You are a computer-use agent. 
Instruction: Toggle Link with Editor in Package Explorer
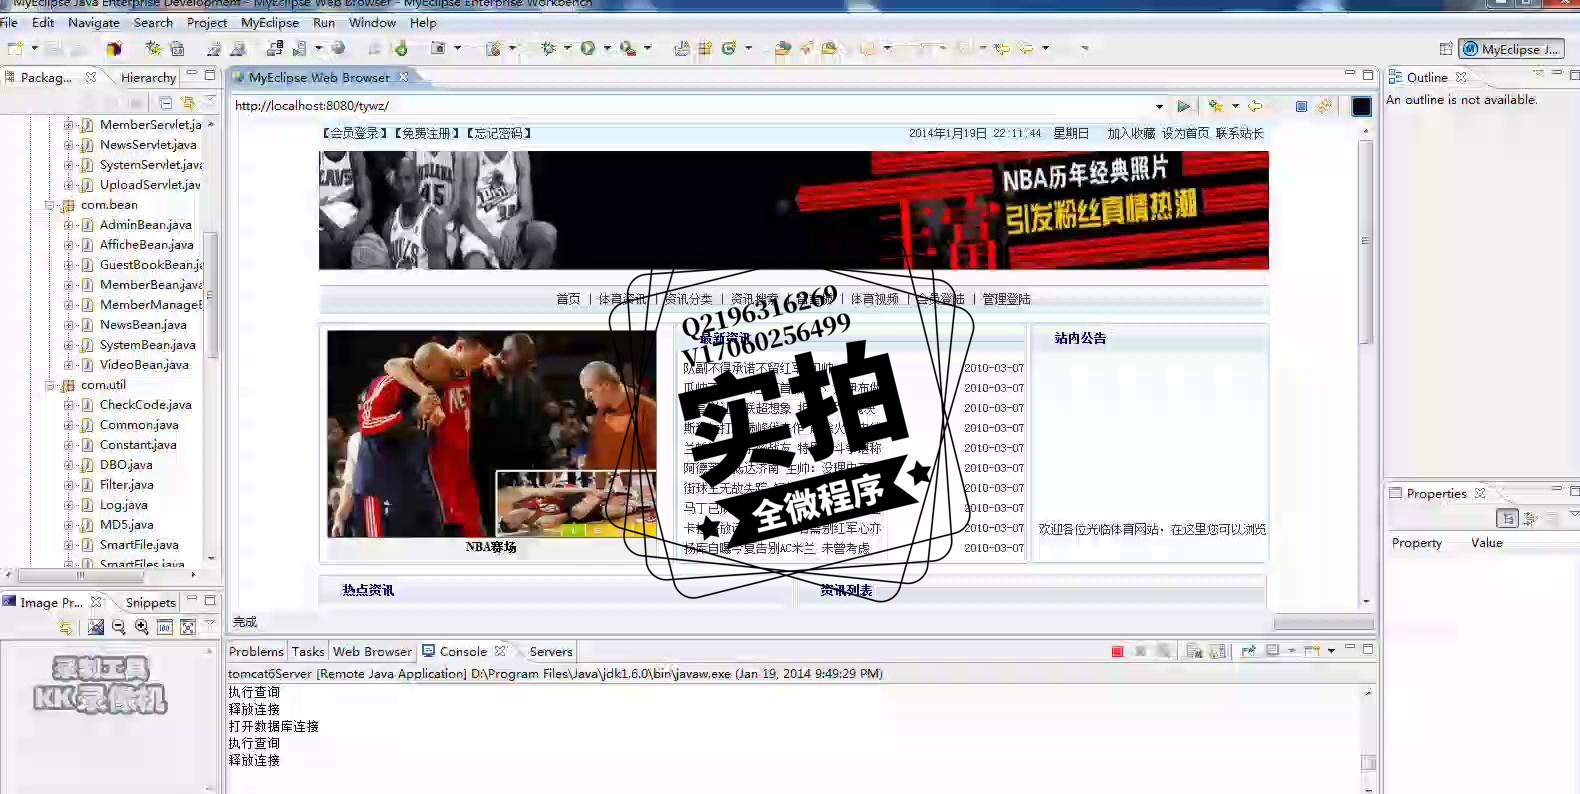[188, 102]
